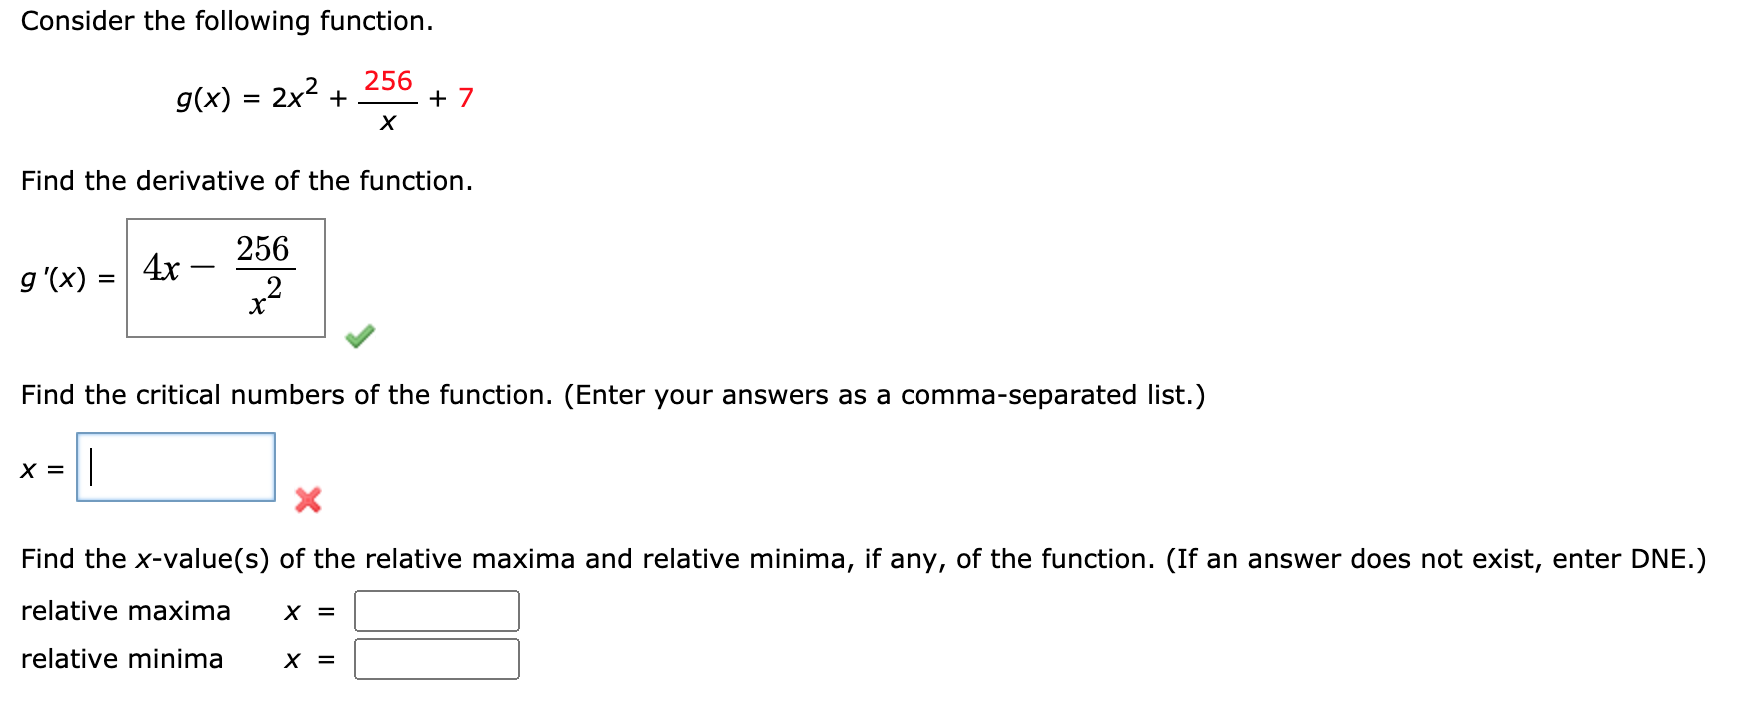Click the red fraction 256/x in g(x)

pyautogui.click(x=386, y=97)
